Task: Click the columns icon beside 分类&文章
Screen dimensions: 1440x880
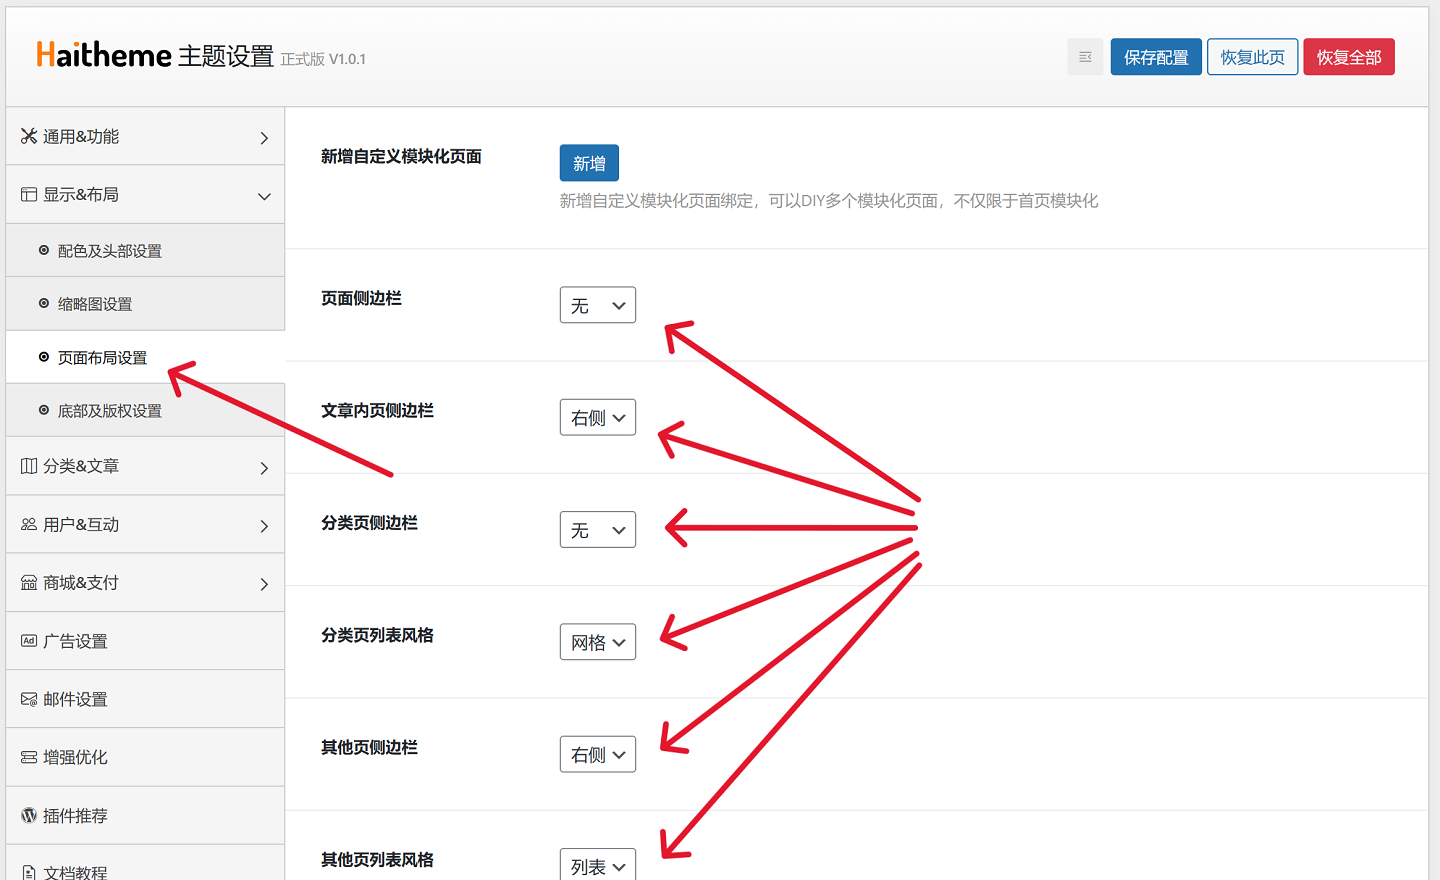Action: pos(29,466)
